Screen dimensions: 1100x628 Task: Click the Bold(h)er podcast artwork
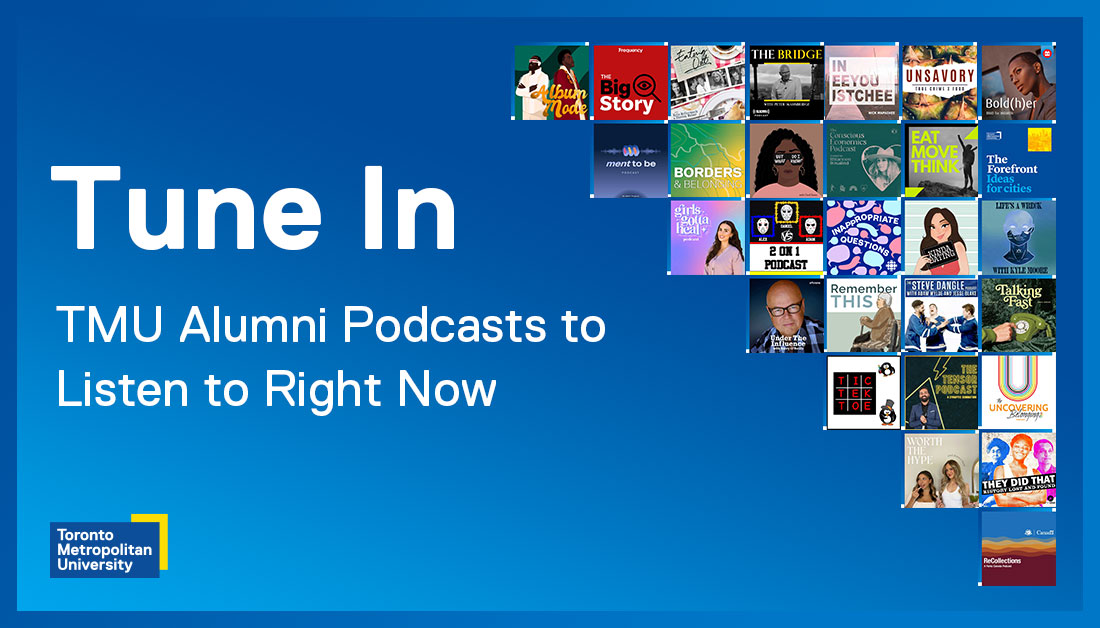coord(1018,82)
